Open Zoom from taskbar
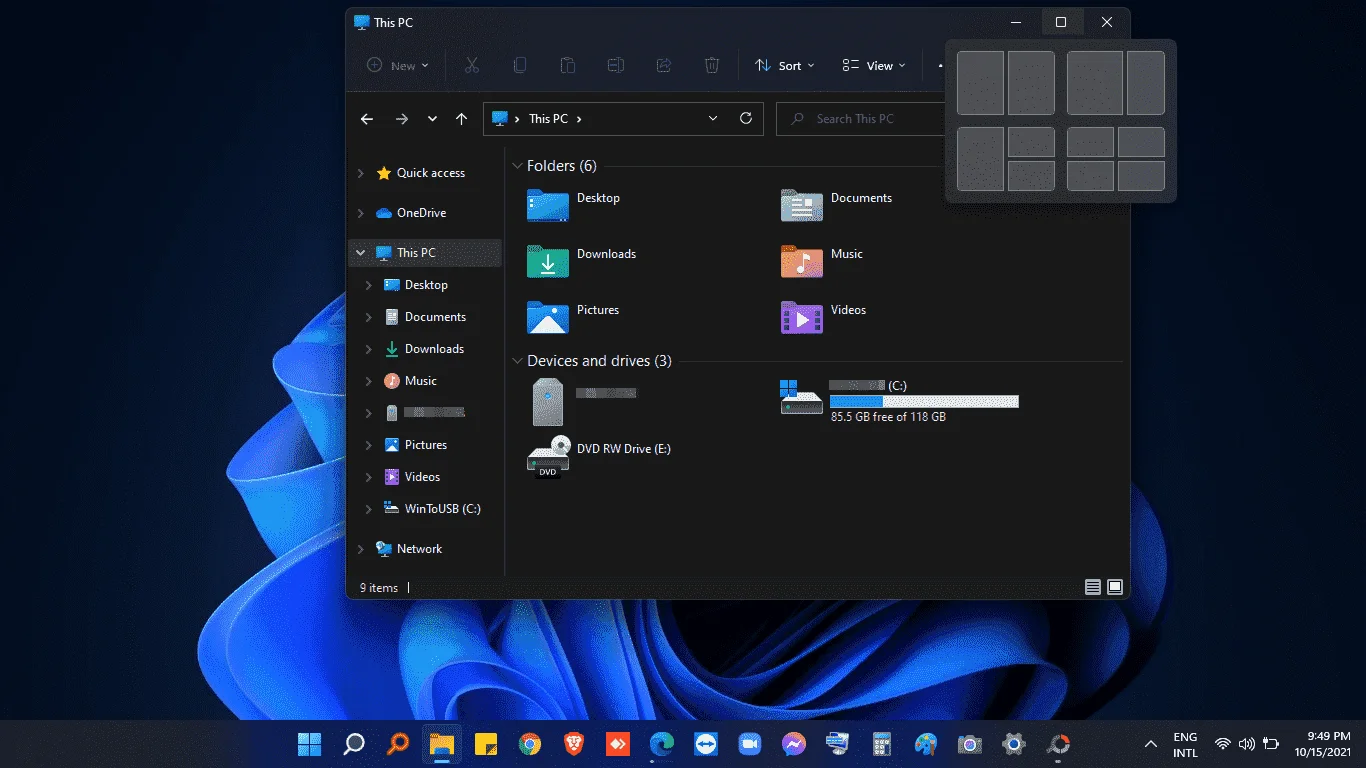The image size is (1366, 768). coord(750,744)
